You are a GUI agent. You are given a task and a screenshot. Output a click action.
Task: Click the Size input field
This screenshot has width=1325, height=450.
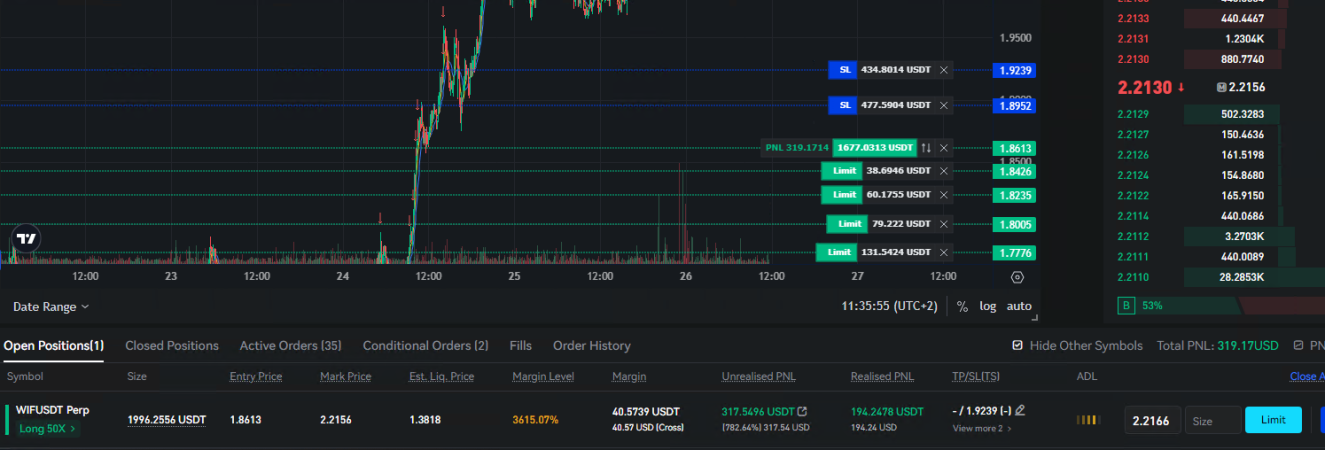coord(1212,420)
